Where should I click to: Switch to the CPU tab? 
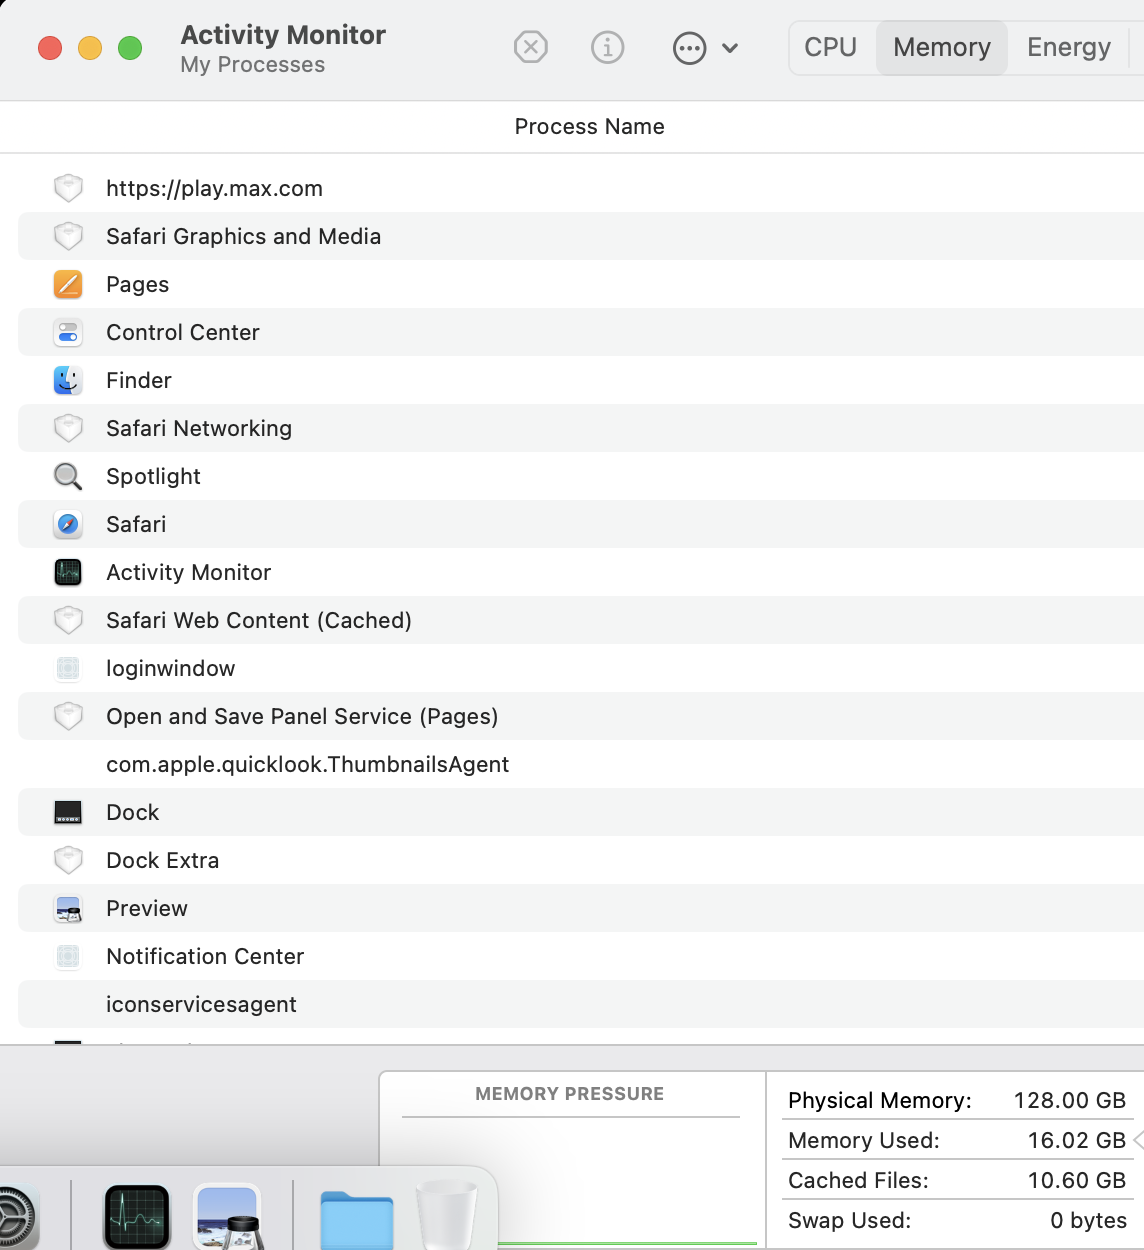tap(830, 47)
